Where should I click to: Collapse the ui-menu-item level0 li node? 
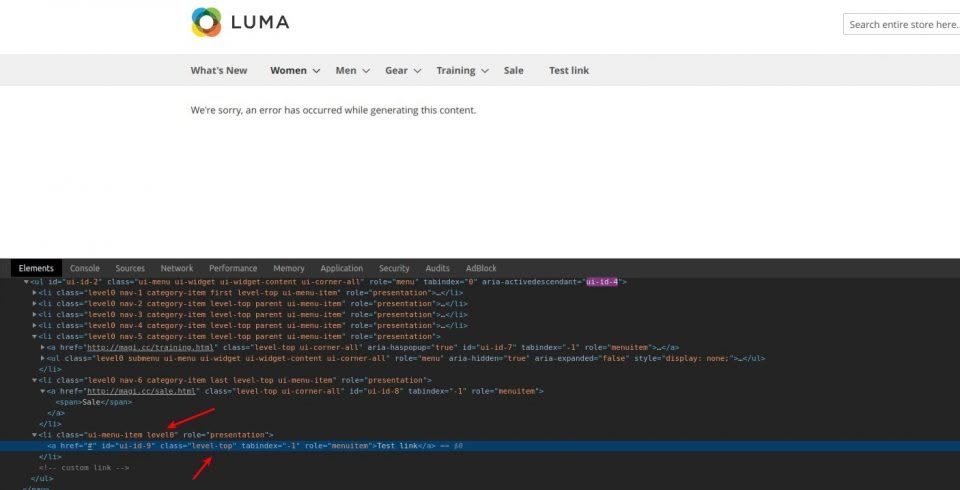35,435
